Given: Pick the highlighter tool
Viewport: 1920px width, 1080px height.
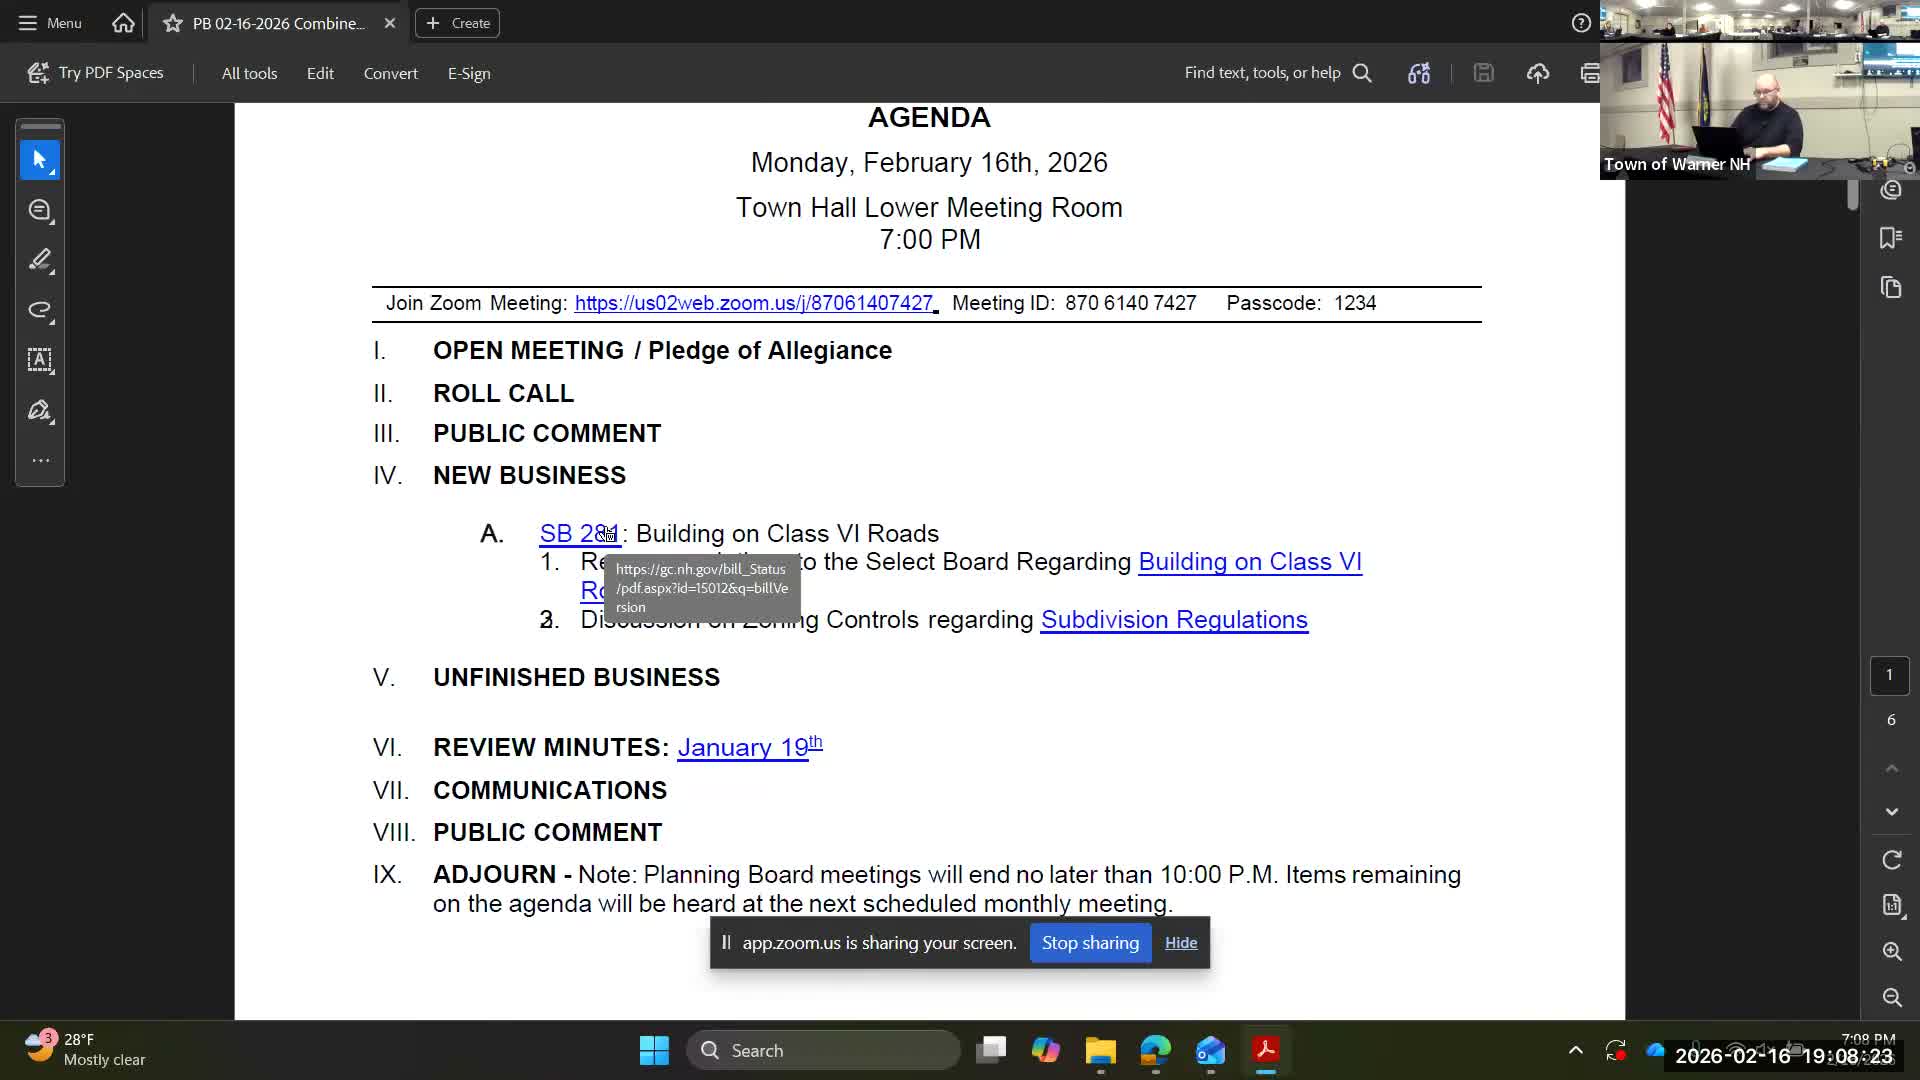Looking at the screenshot, I should [x=40, y=260].
